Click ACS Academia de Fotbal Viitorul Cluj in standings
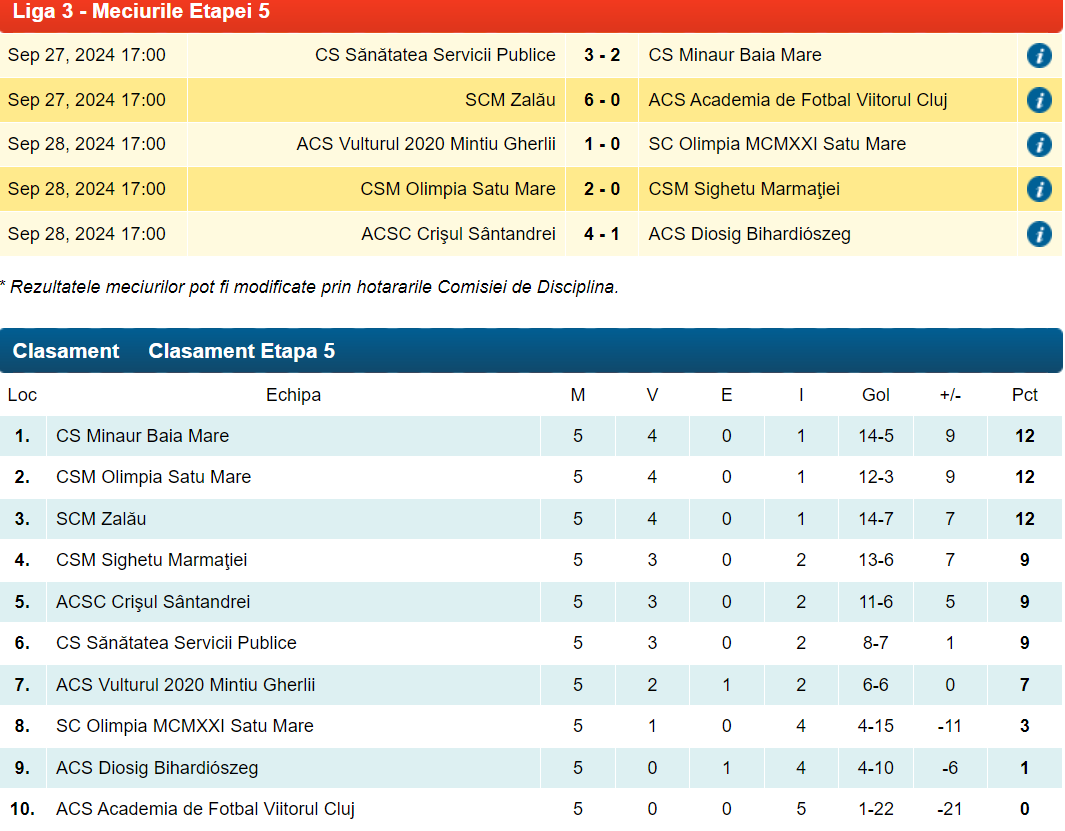Screen dimensions: 1065x831 click(x=205, y=809)
